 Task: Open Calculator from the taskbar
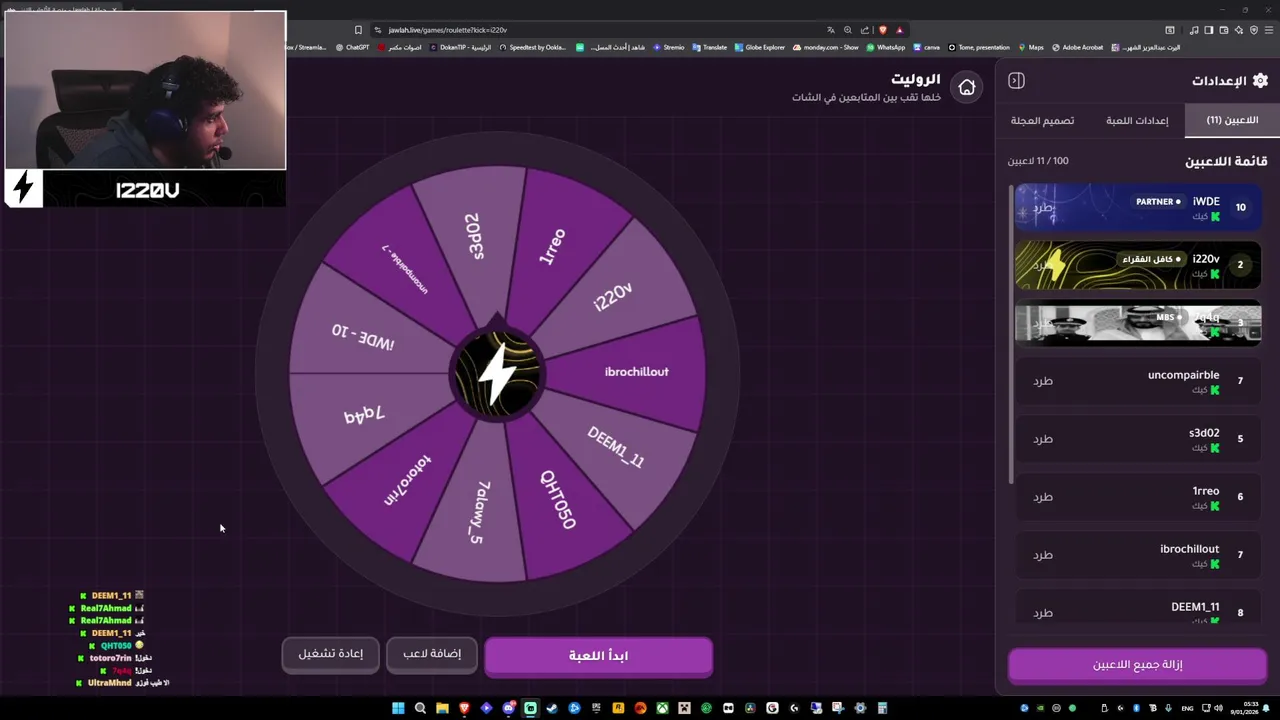click(882, 708)
